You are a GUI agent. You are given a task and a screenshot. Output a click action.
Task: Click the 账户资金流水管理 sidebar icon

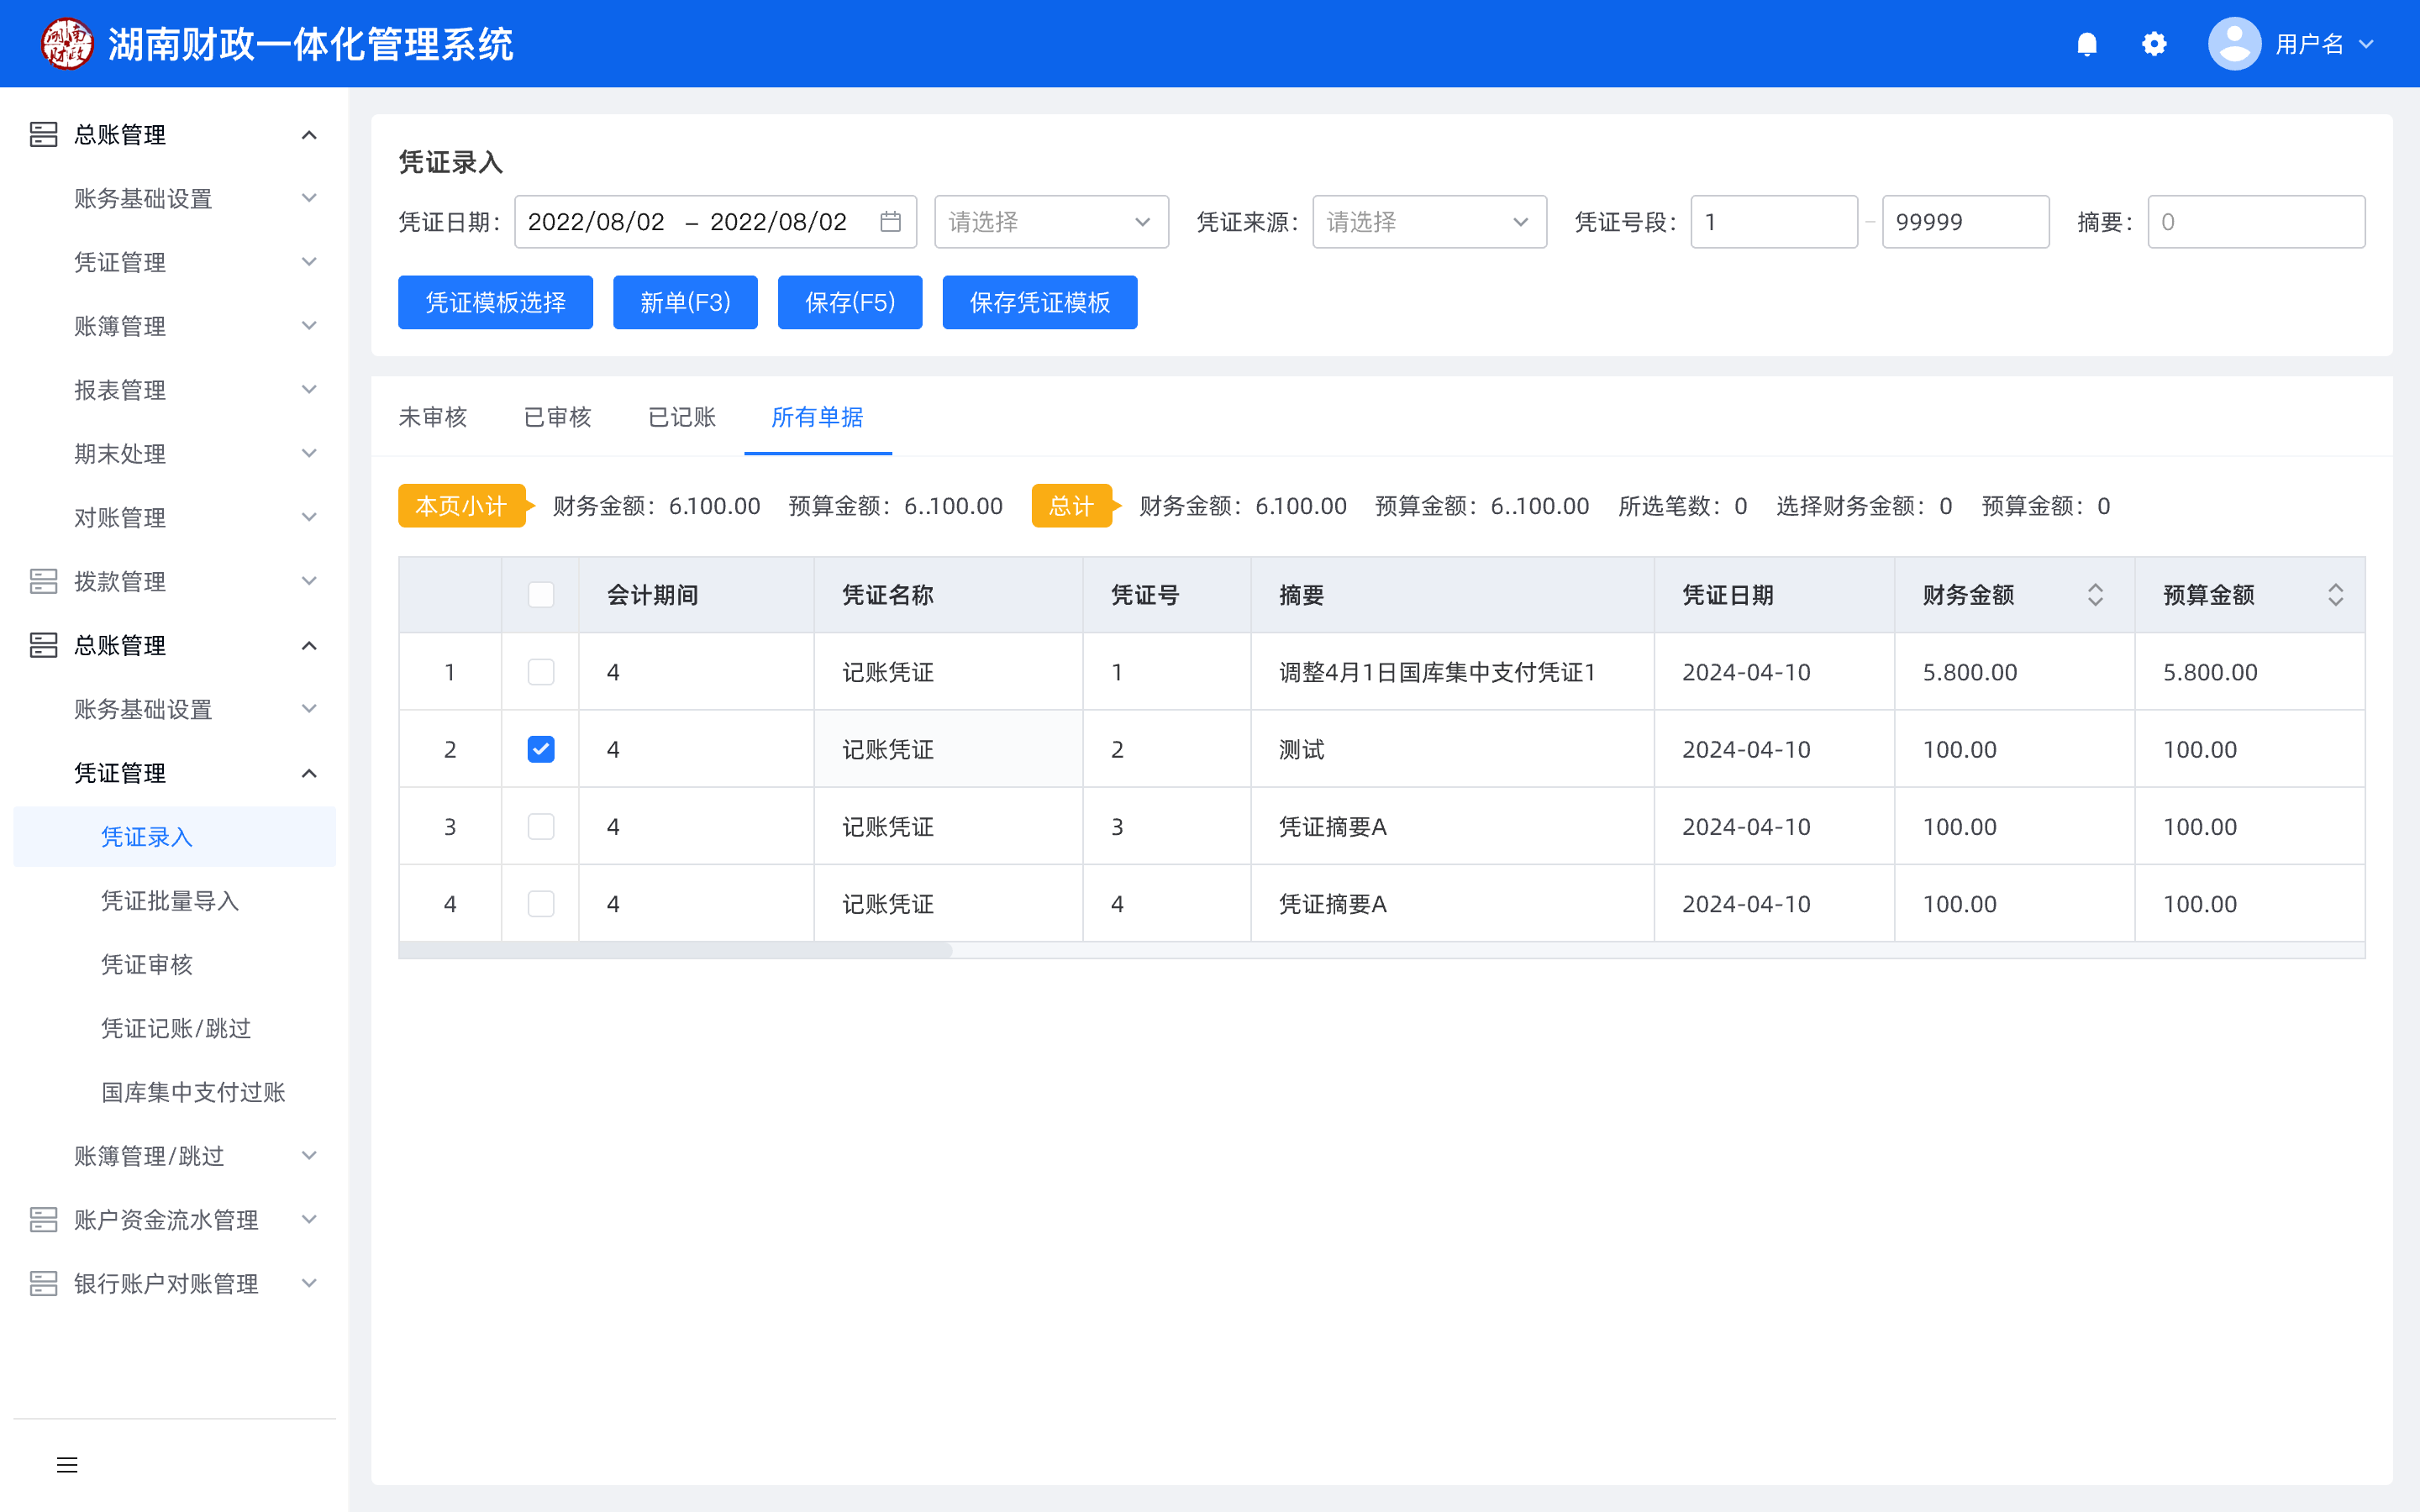[43, 1219]
